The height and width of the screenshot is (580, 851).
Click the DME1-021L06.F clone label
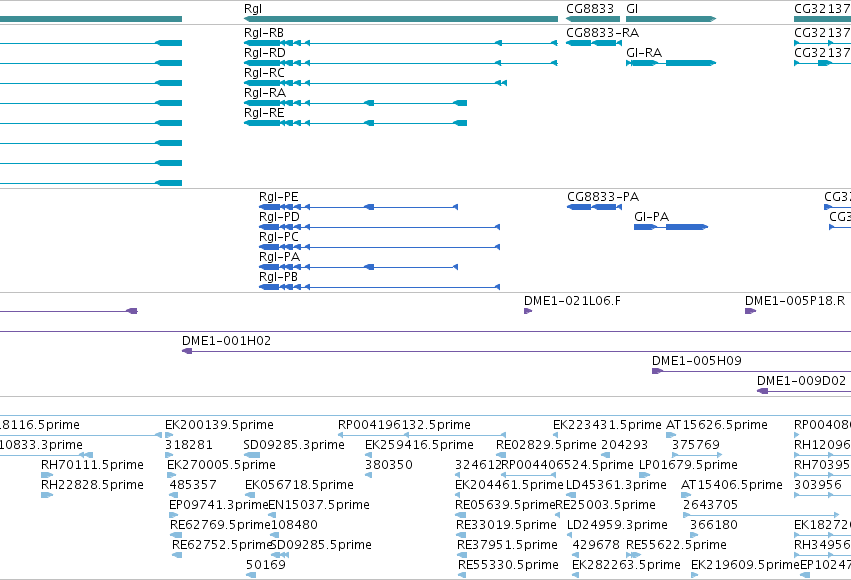coord(572,301)
